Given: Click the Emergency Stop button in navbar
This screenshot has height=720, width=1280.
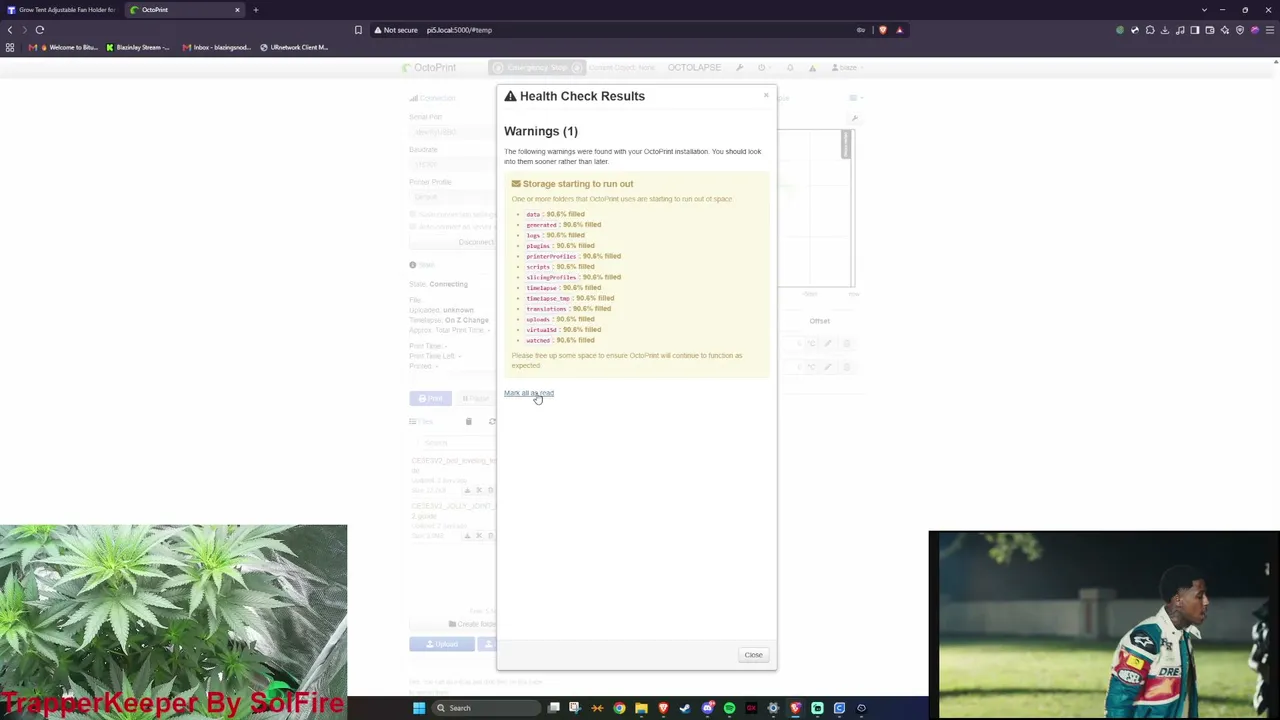Looking at the screenshot, I should [535, 67].
